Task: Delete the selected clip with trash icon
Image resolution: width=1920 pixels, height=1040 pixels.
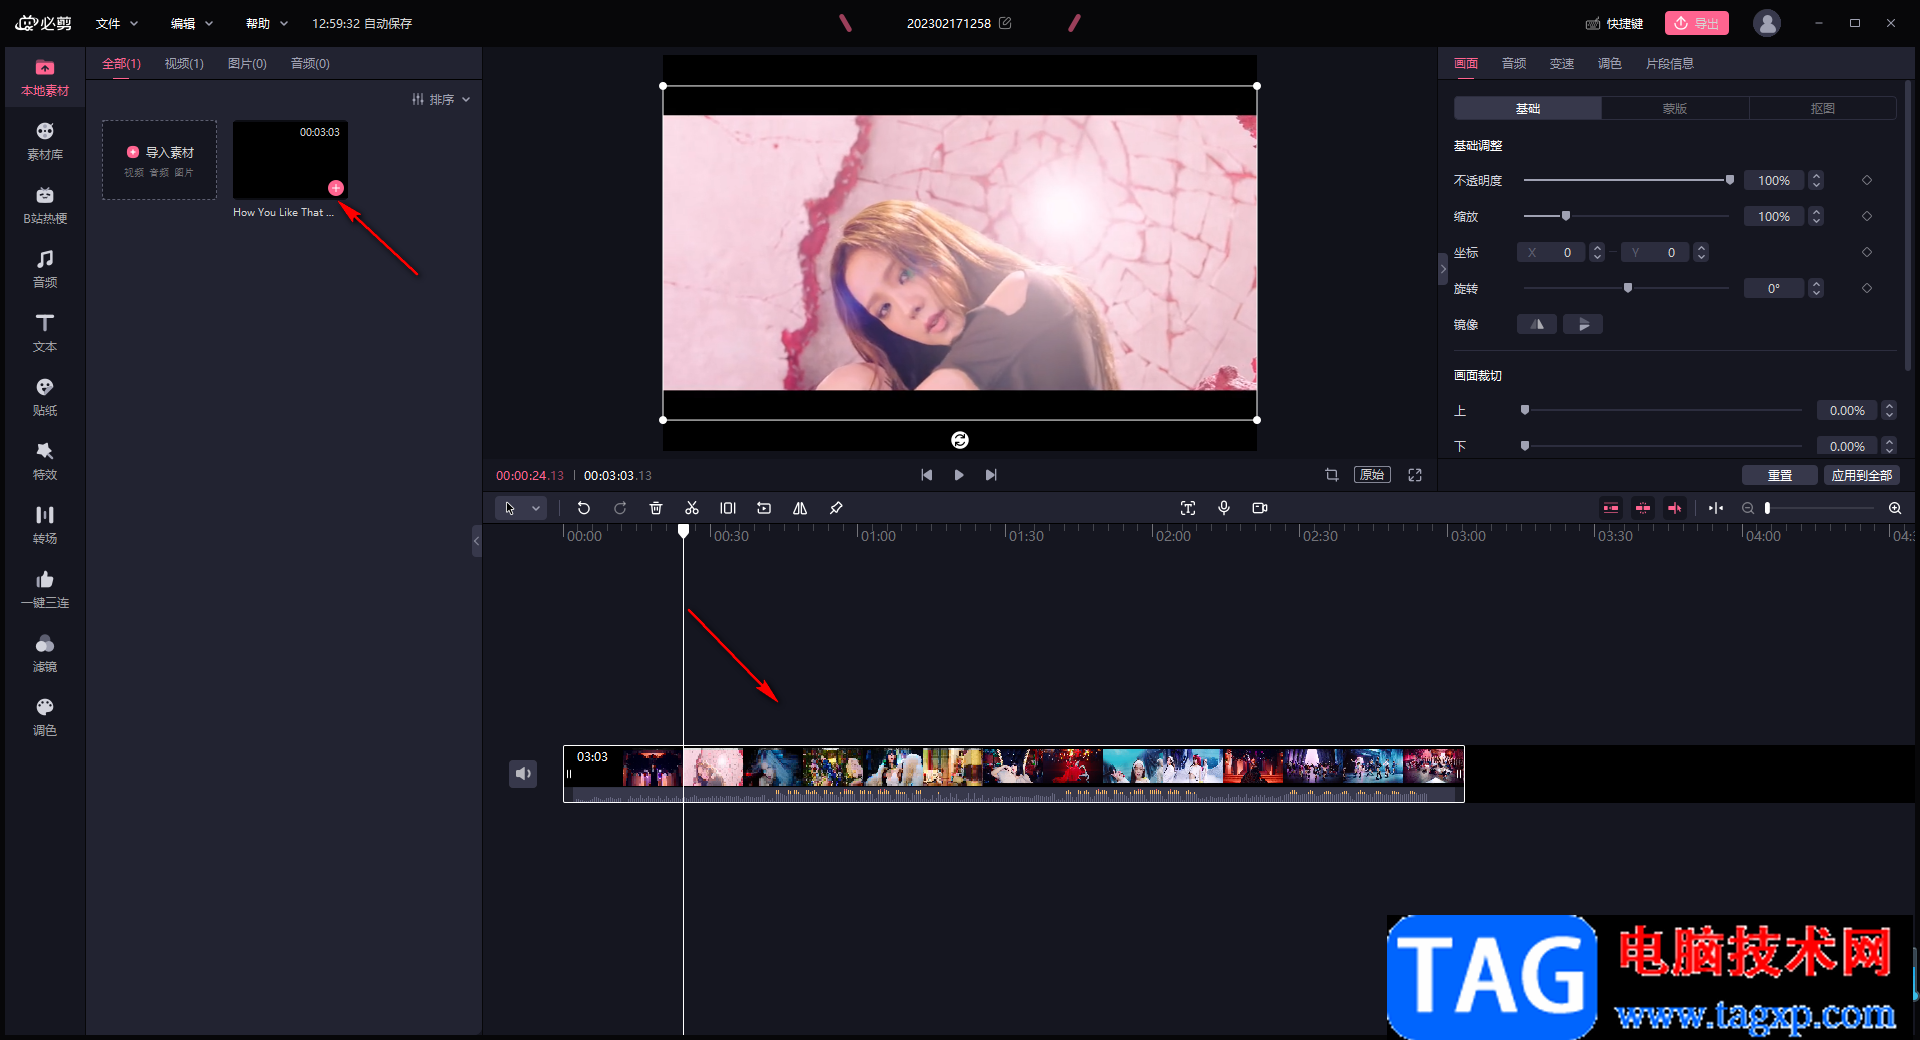Action: point(656,508)
